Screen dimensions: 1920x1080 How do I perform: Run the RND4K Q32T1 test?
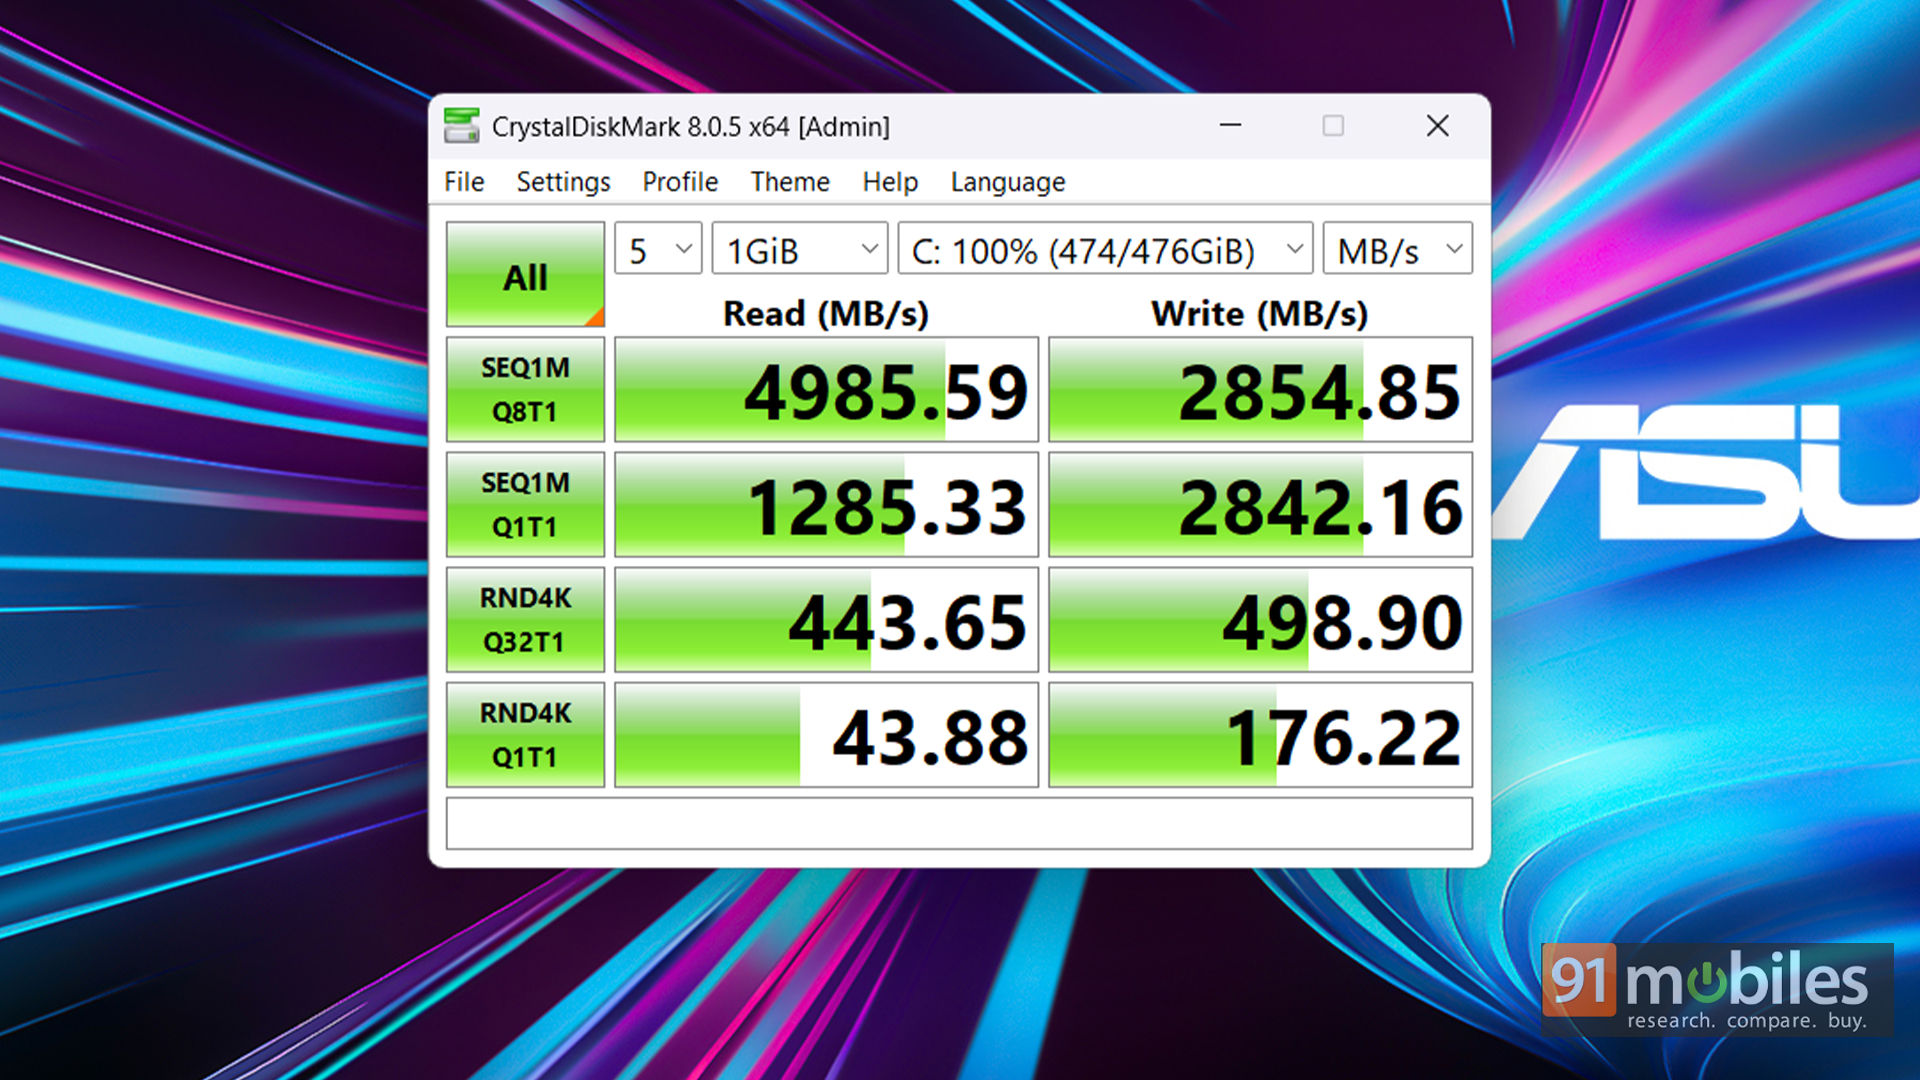(x=525, y=620)
